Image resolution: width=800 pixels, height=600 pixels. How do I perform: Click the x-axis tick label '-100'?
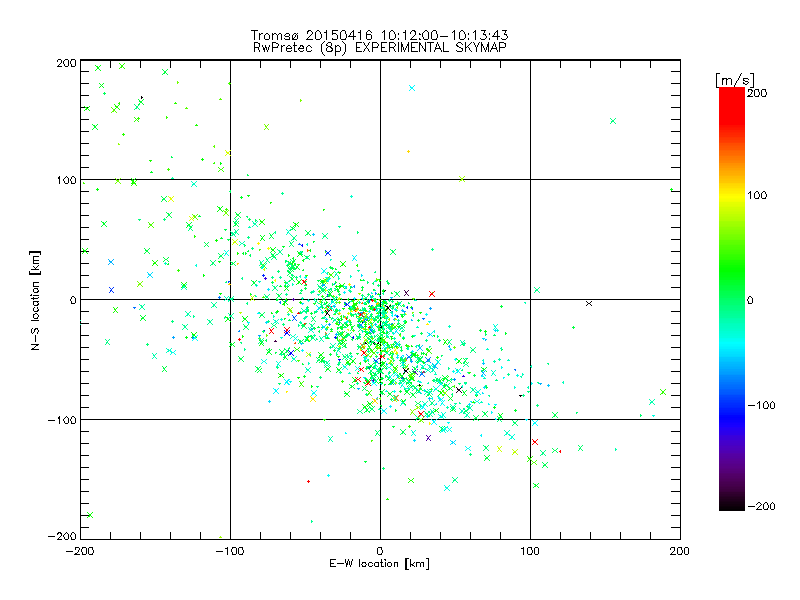point(230,551)
